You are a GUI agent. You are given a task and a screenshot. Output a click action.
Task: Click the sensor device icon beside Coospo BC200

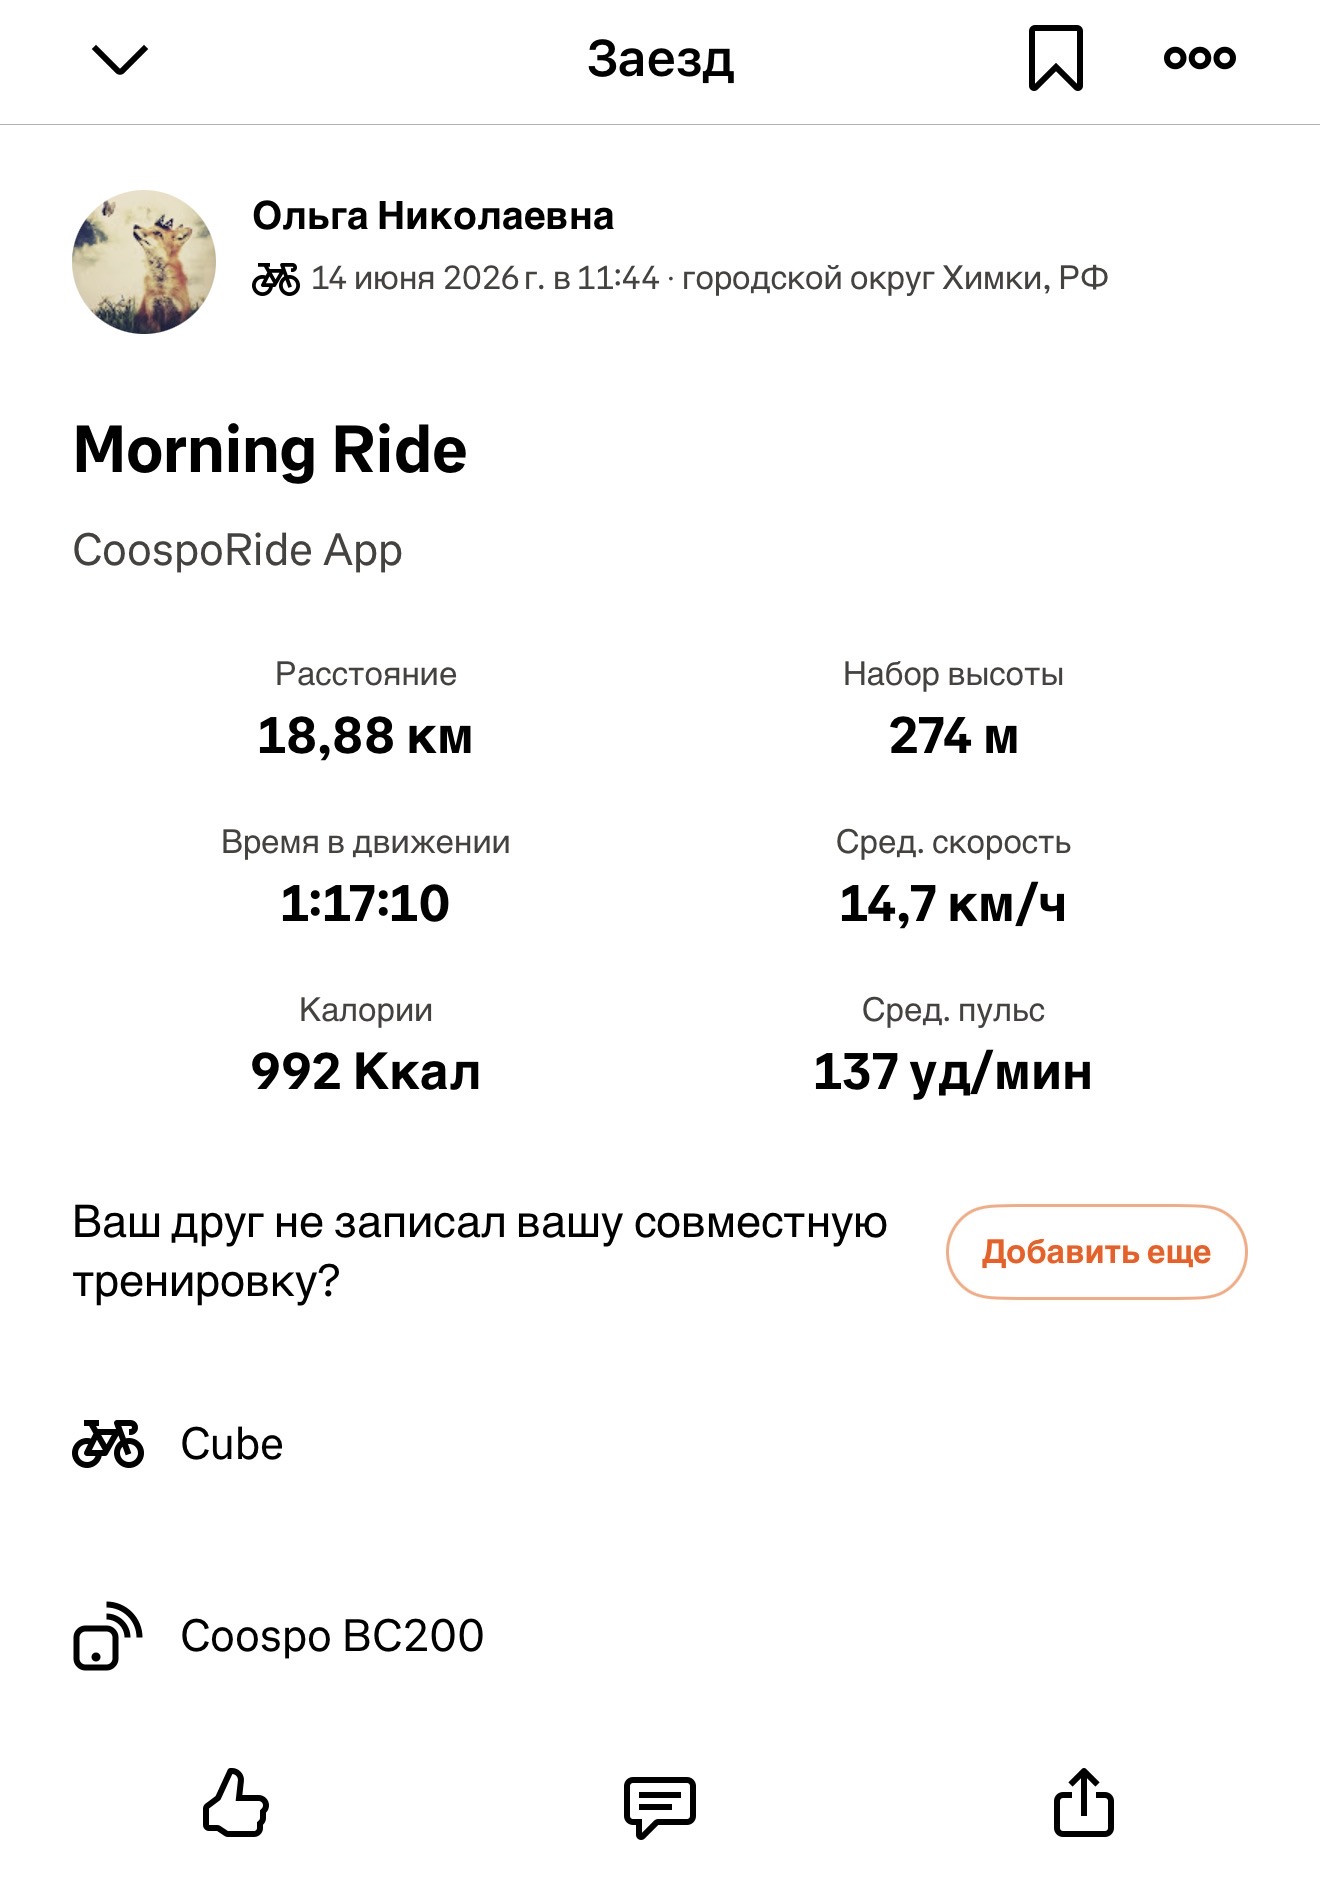[107, 1636]
